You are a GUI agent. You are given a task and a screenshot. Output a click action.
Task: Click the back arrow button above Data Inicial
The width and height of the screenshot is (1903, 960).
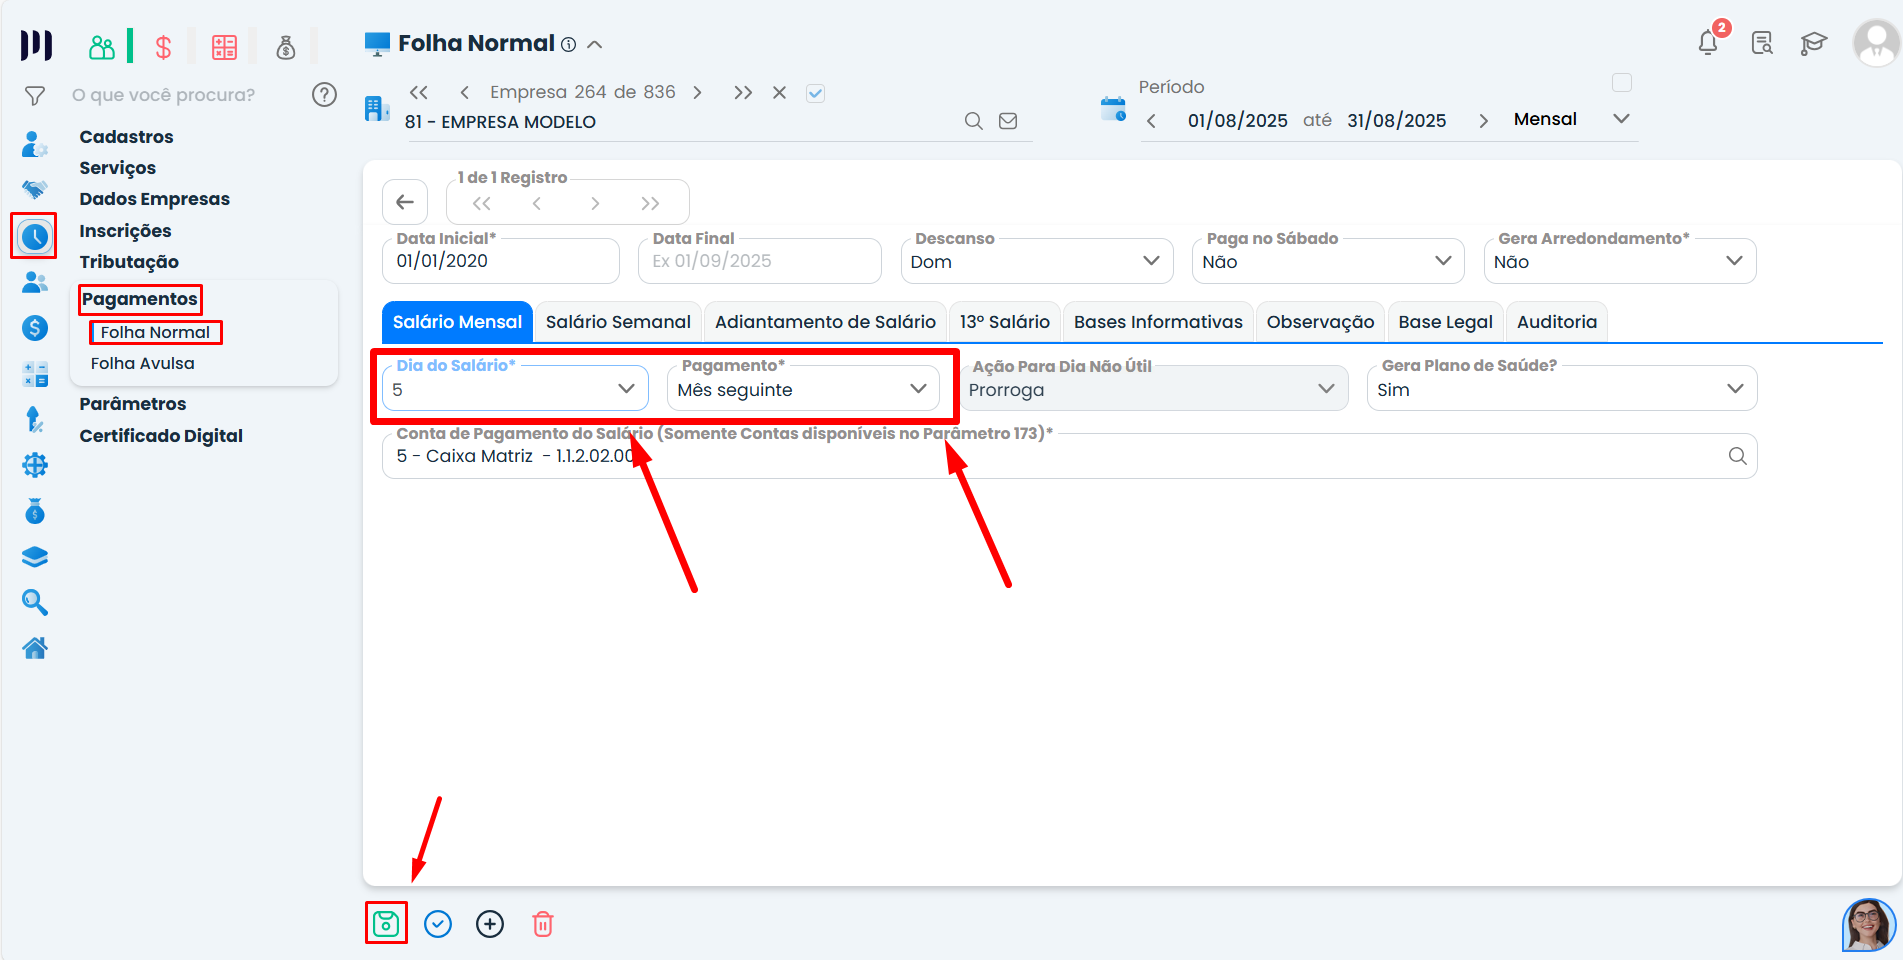tap(405, 203)
